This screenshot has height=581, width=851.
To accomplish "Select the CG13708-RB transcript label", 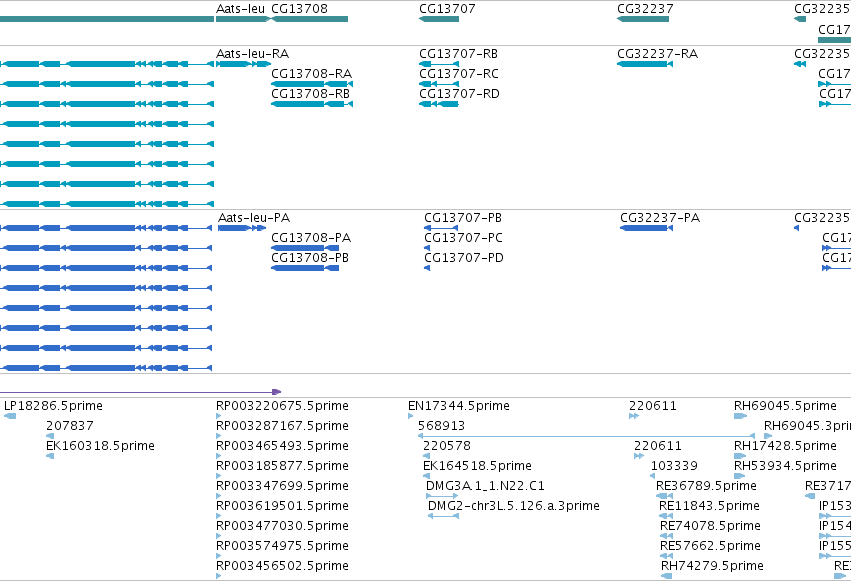I will (310, 94).
